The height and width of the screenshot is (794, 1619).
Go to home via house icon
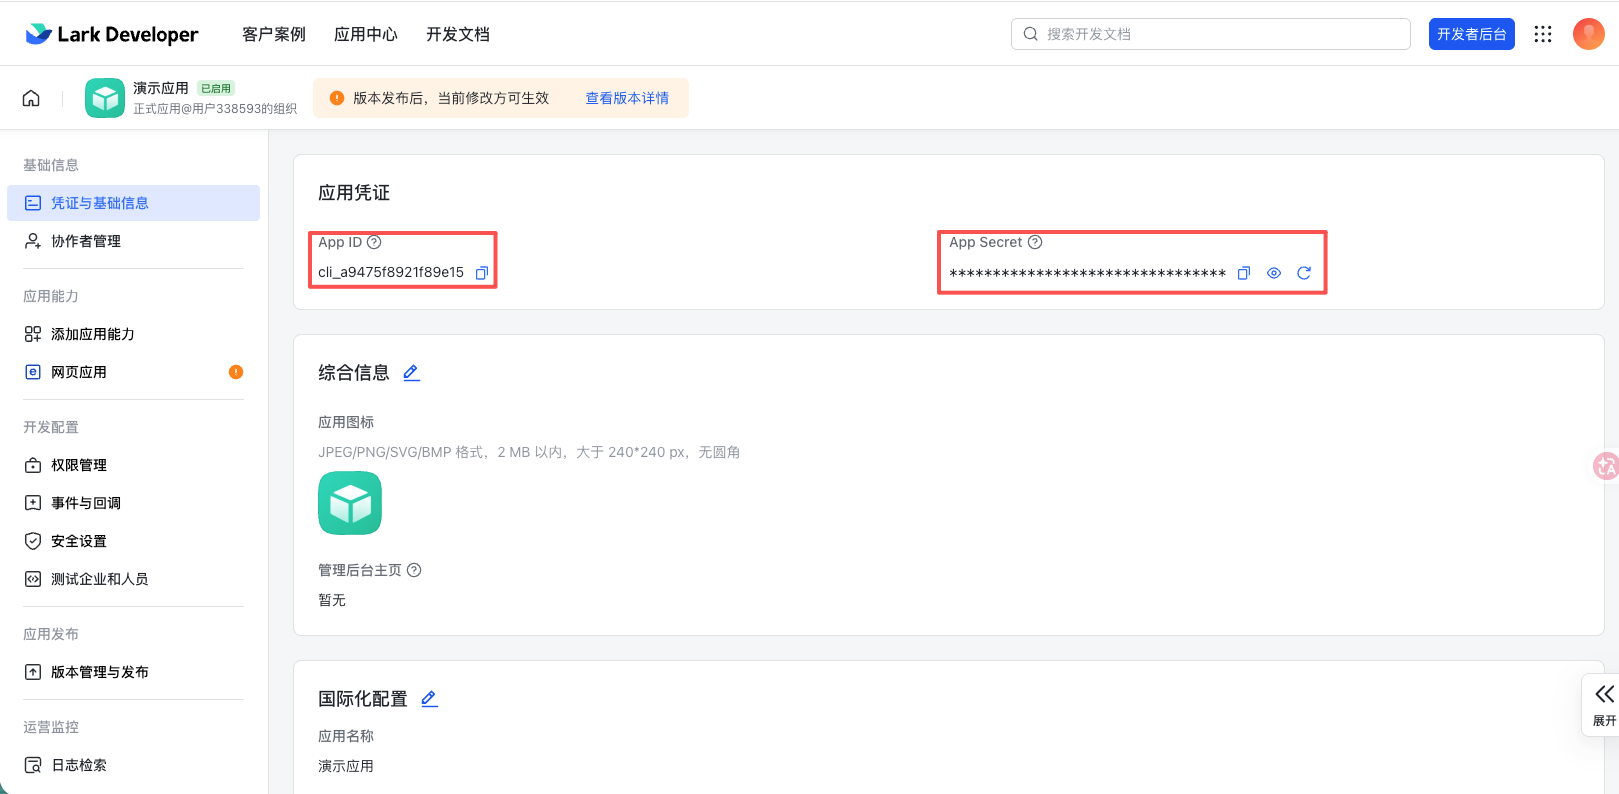31,98
